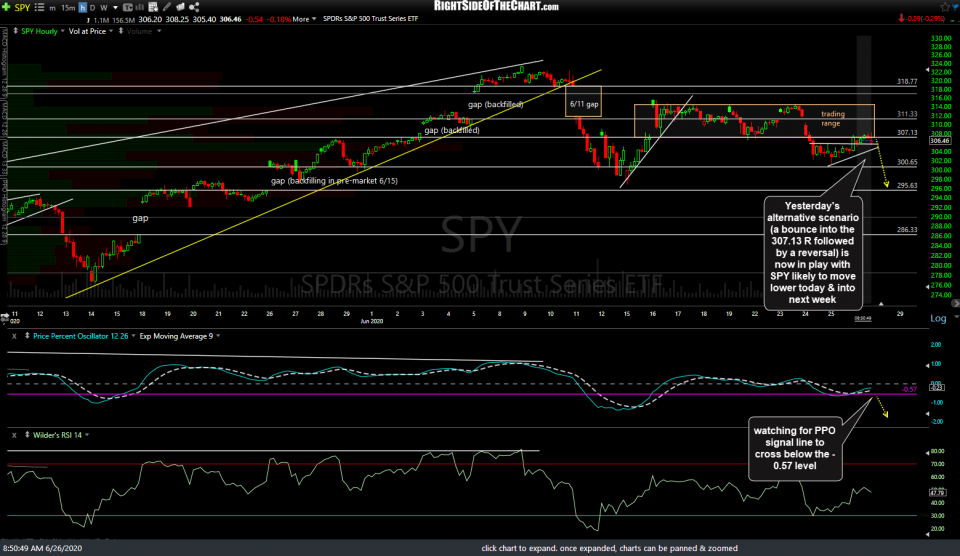Click the '6/11 gap' annotation box
960x556 pixels.
583,102
